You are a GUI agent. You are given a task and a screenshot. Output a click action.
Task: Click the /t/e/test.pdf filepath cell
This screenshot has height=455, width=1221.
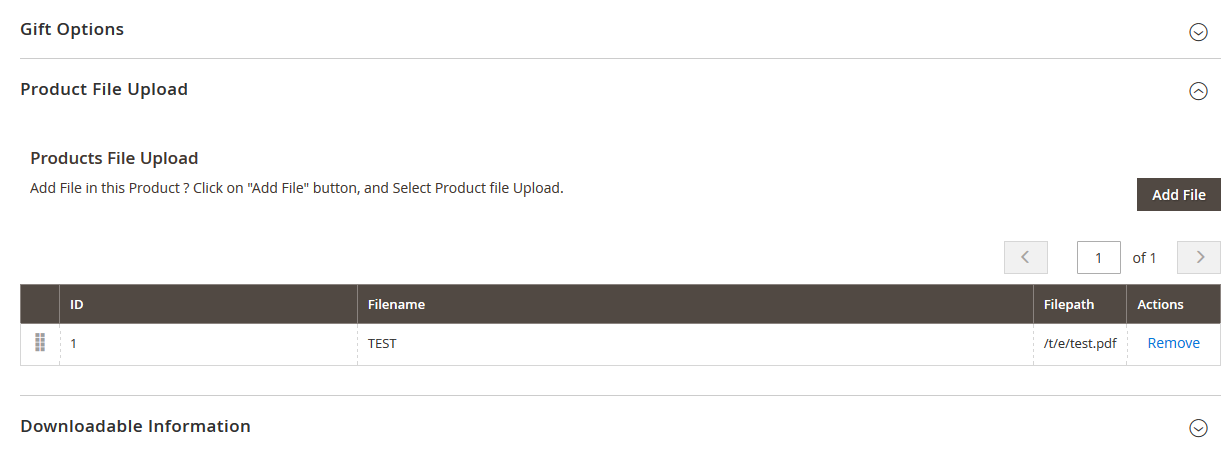click(x=1079, y=343)
